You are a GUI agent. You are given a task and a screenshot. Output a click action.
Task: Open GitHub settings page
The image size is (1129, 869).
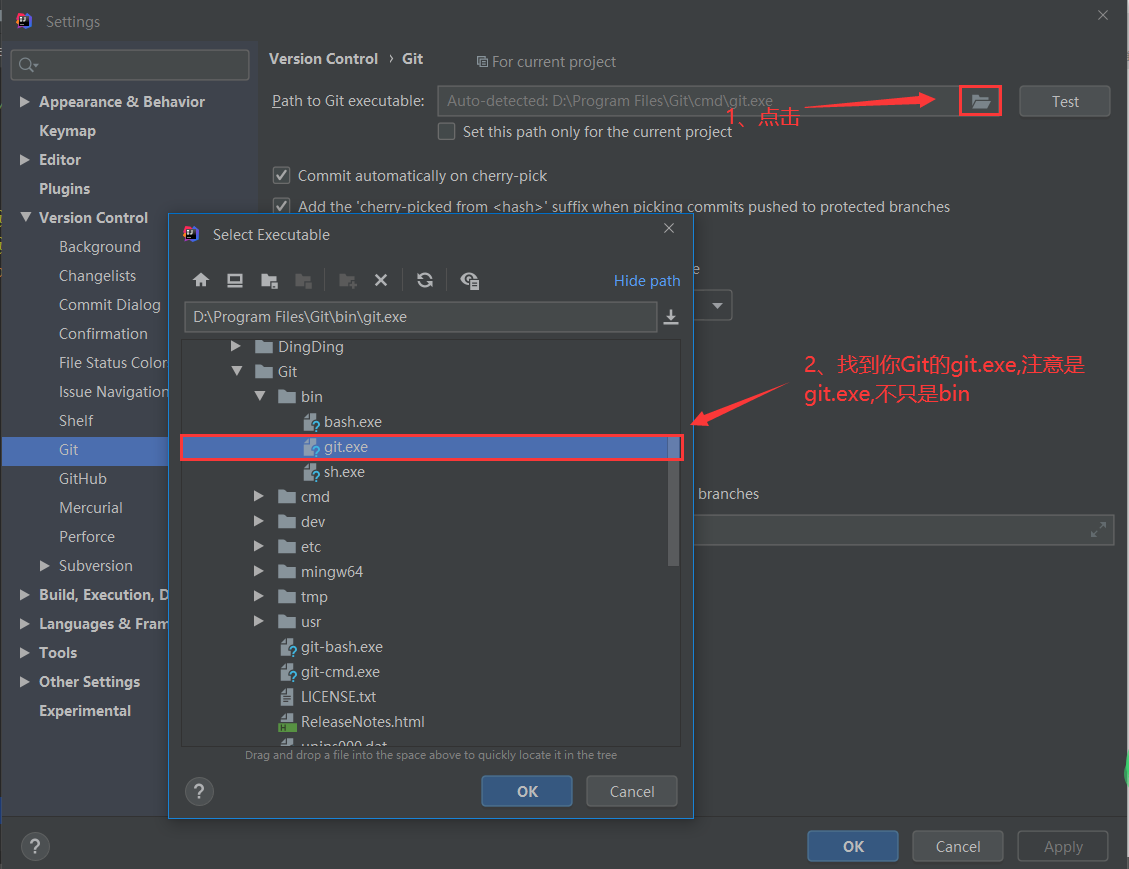83,479
